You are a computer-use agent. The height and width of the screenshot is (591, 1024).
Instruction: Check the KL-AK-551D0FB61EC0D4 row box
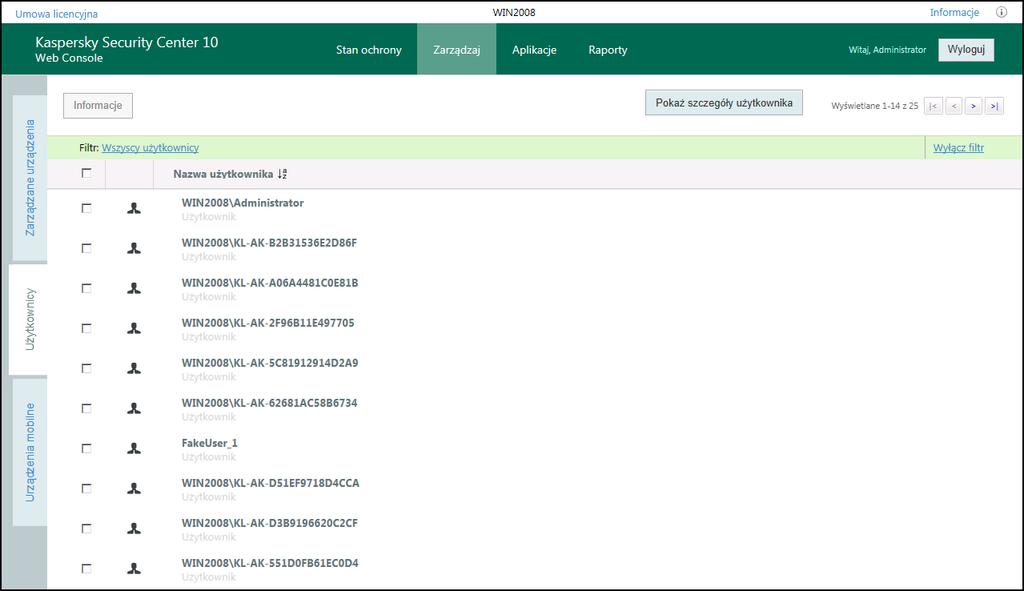click(86, 569)
